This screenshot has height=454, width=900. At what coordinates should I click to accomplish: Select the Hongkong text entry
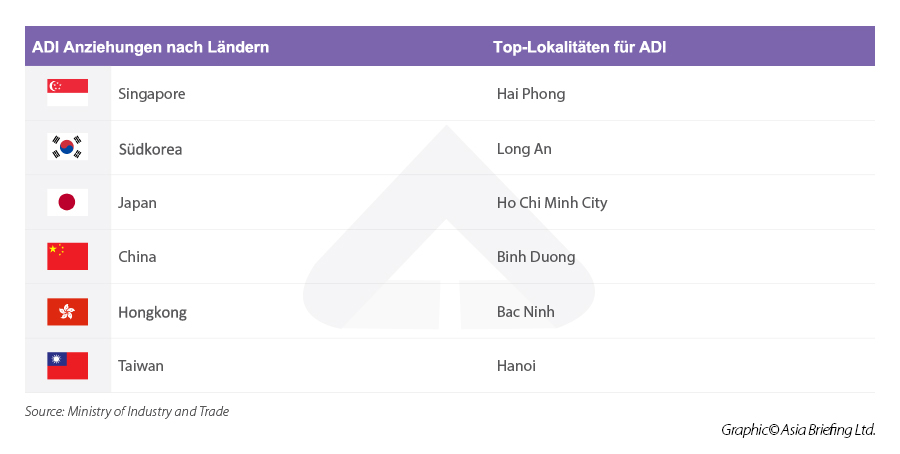152,312
